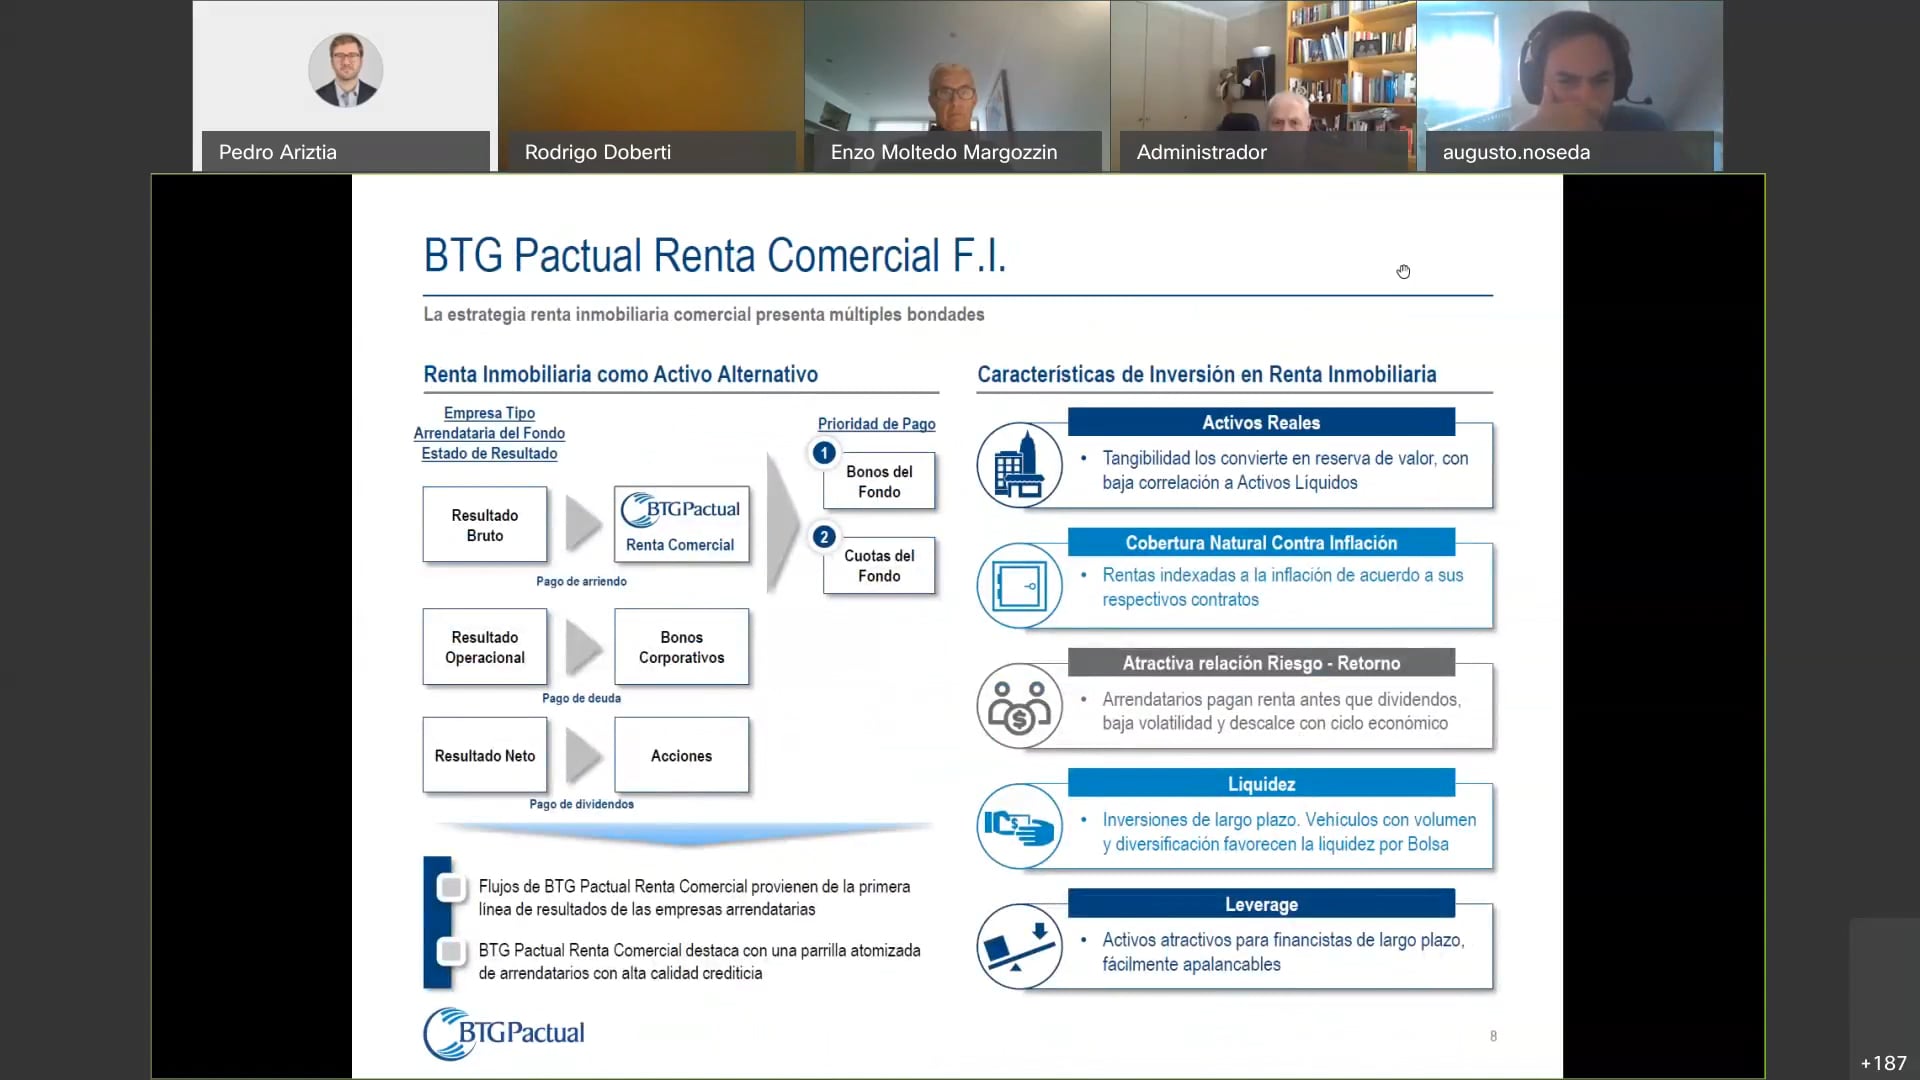Open the Prioridad de Pago link
The image size is (1920, 1080).
tap(876, 424)
